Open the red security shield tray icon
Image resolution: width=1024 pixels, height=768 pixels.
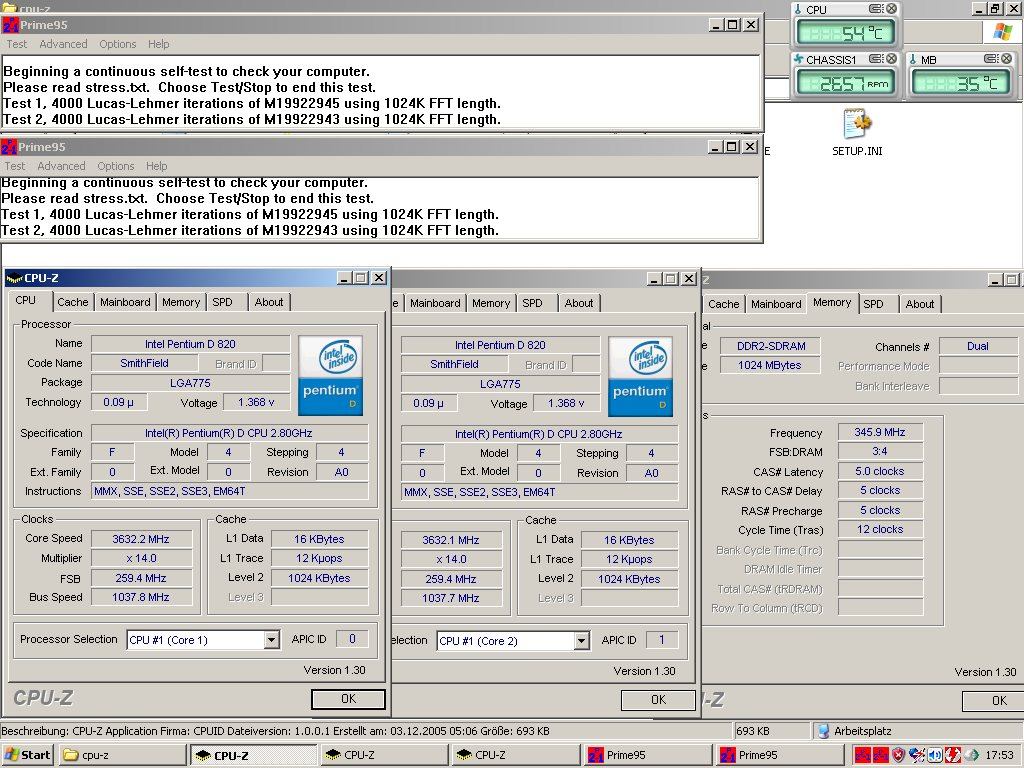click(899, 756)
